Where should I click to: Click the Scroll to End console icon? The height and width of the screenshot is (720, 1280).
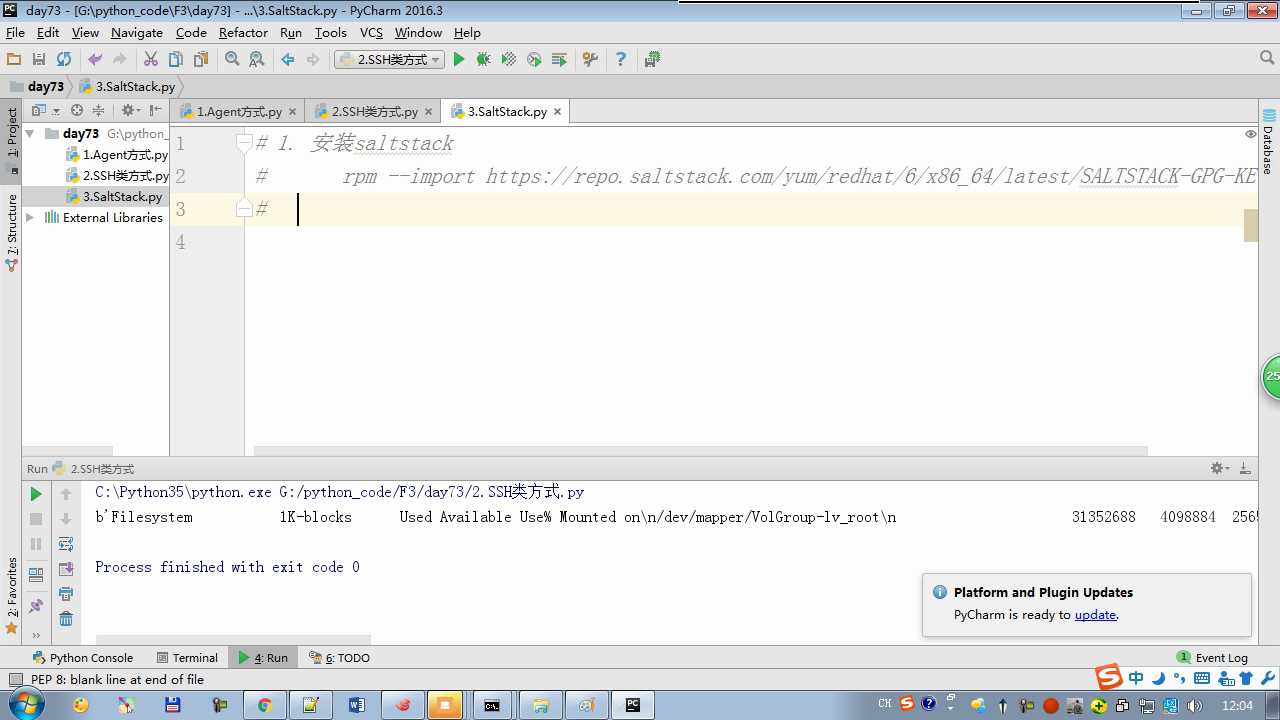click(x=66, y=569)
